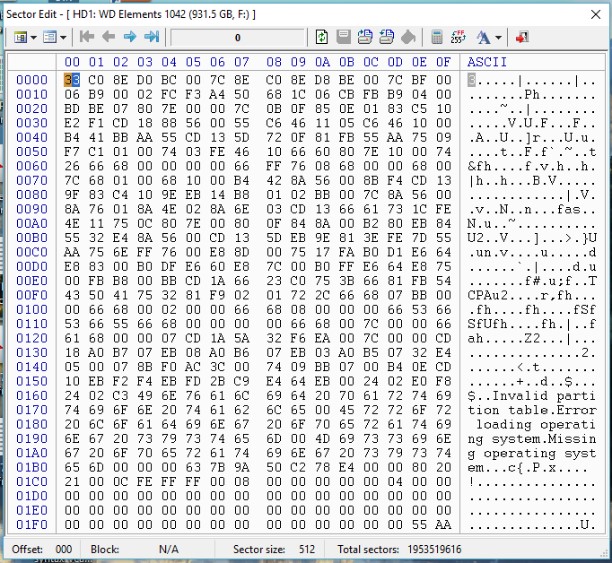Click the Total sectors value 1953519616
Screen dimensions: 612x563
(434, 550)
